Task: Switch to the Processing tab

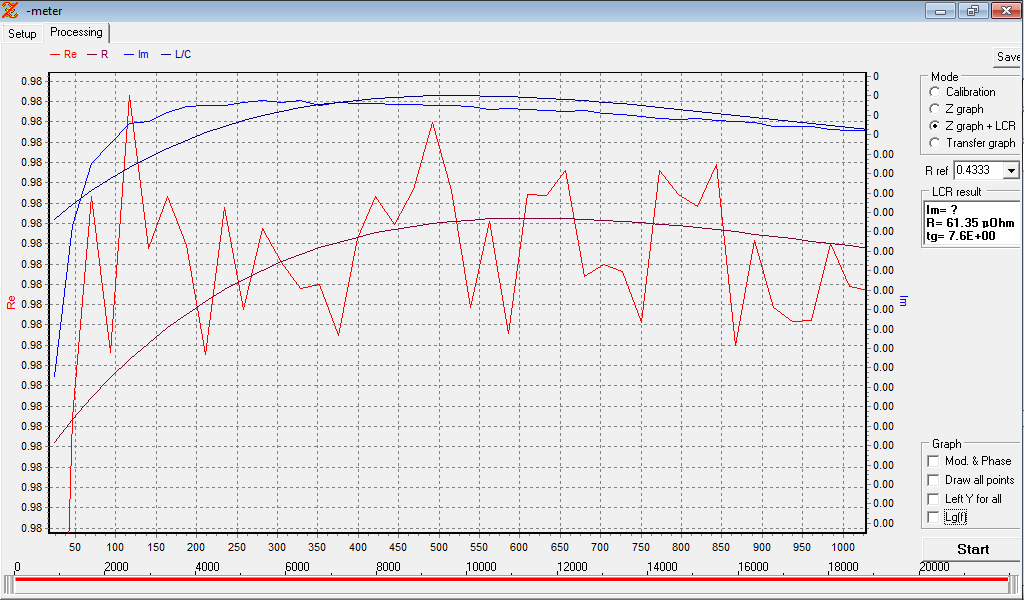Action: tap(76, 32)
